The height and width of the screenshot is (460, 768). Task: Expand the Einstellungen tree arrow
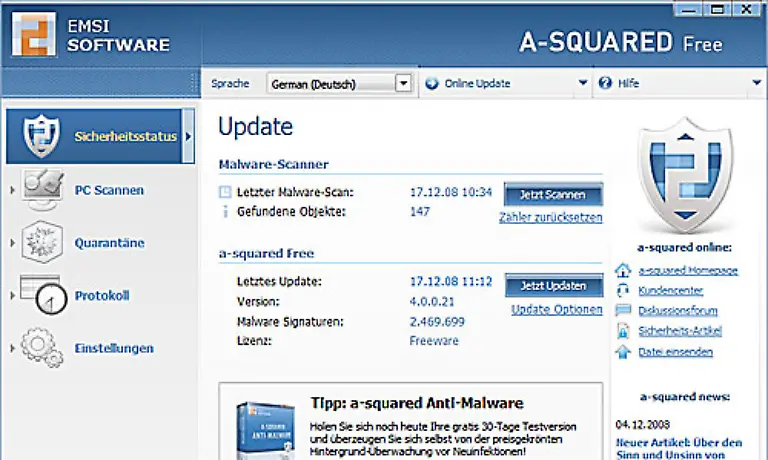pyautogui.click(x=13, y=348)
